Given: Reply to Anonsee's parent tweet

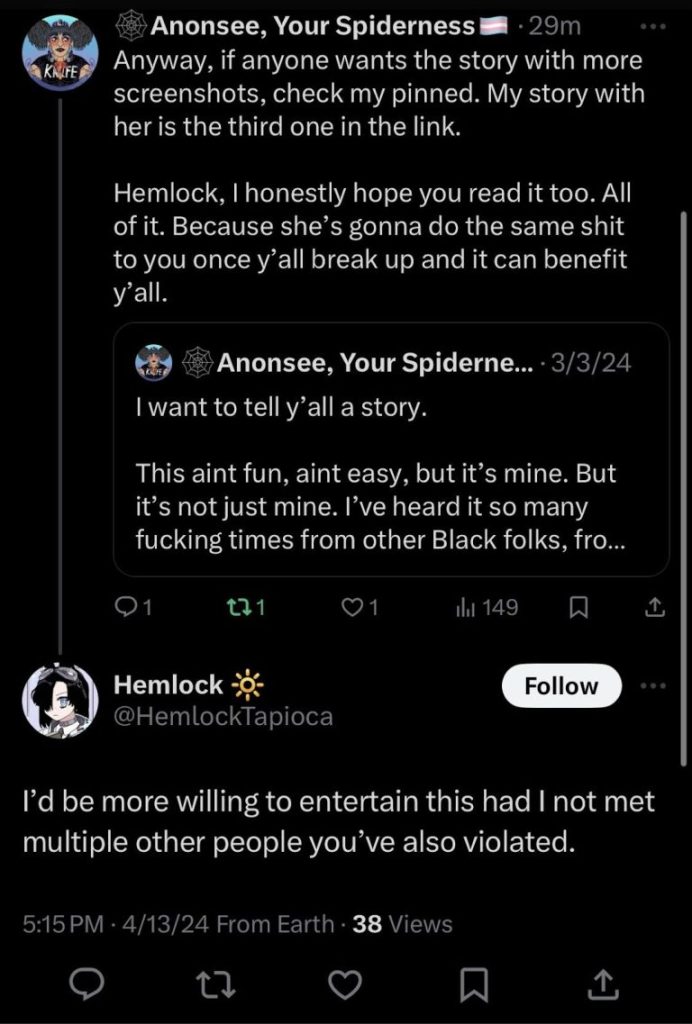Looking at the screenshot, I should (130, 607).
